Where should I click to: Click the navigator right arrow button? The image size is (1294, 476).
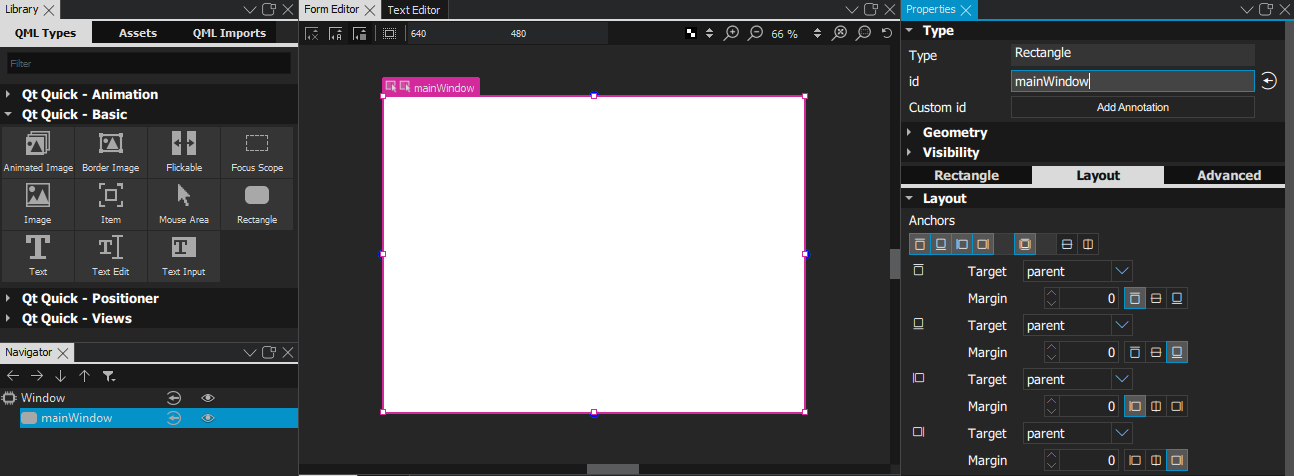coord(37,376)
